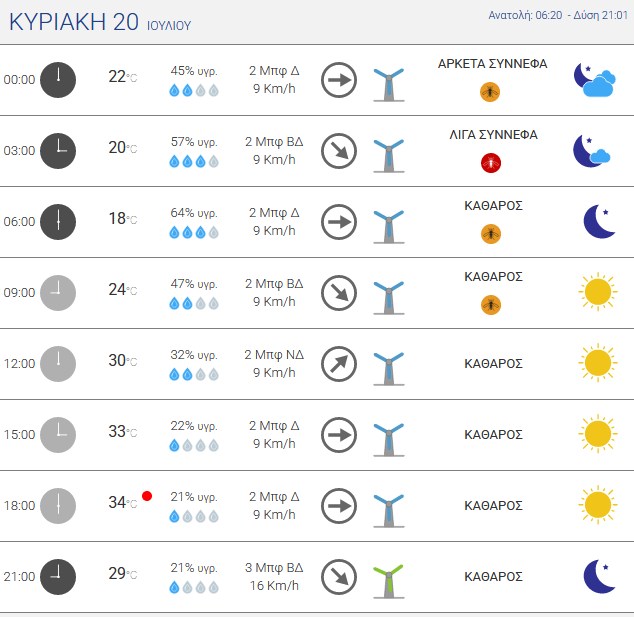The height and width of the screenshot is (617, 634).
Task: Click the 3 Μπφ ΒΔ 16 Km/h wind text
Action: click(x=274, y=577)
